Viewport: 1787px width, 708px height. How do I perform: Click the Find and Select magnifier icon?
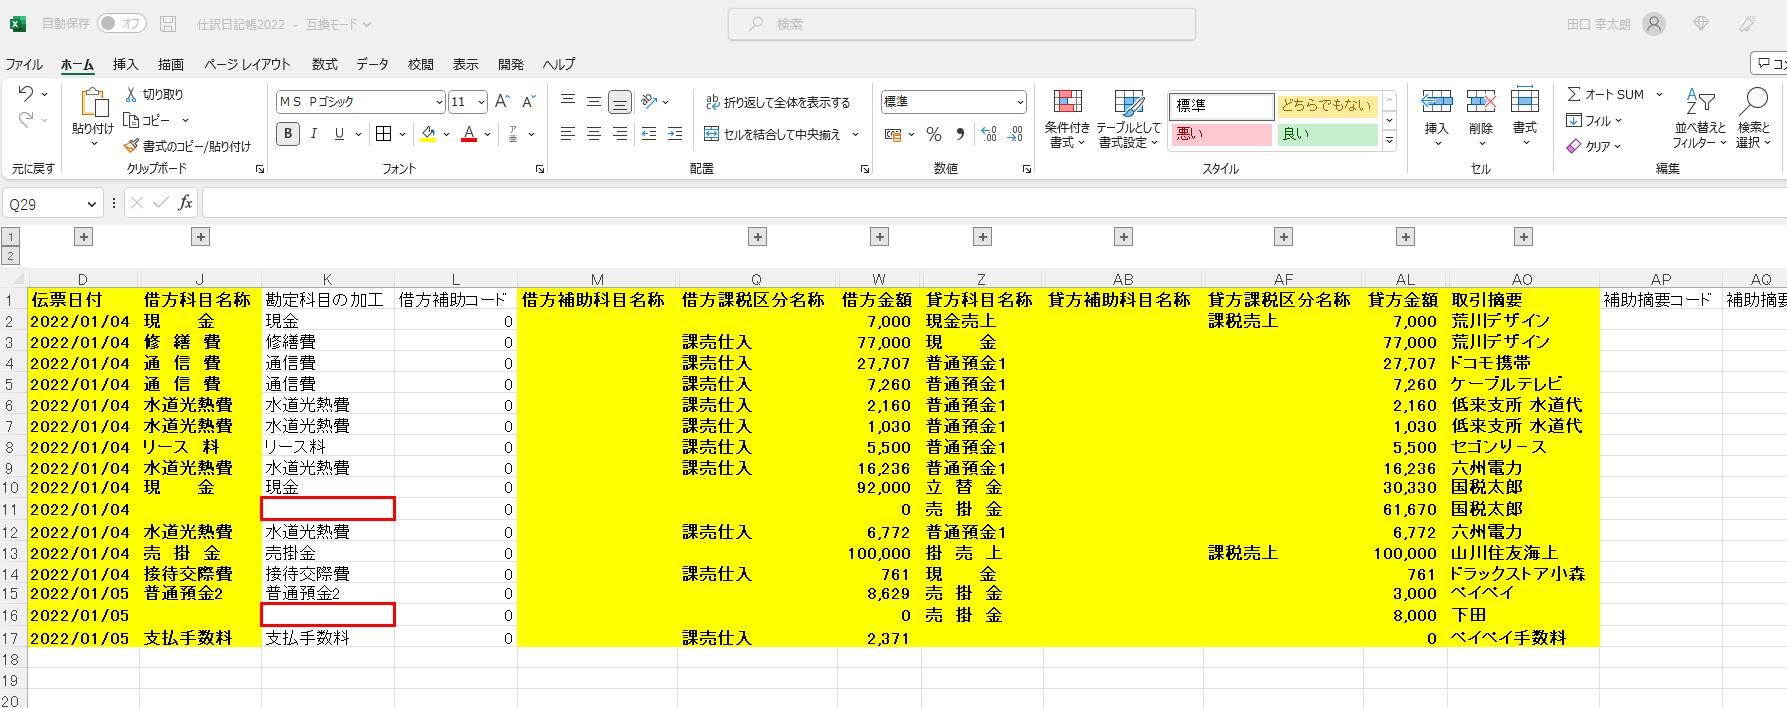[x=1753, y=103]
